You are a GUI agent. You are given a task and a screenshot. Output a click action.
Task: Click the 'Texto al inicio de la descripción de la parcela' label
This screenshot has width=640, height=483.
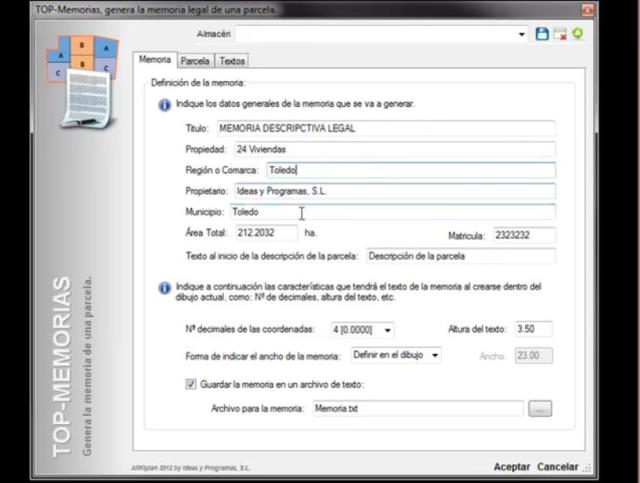point(271,256)
